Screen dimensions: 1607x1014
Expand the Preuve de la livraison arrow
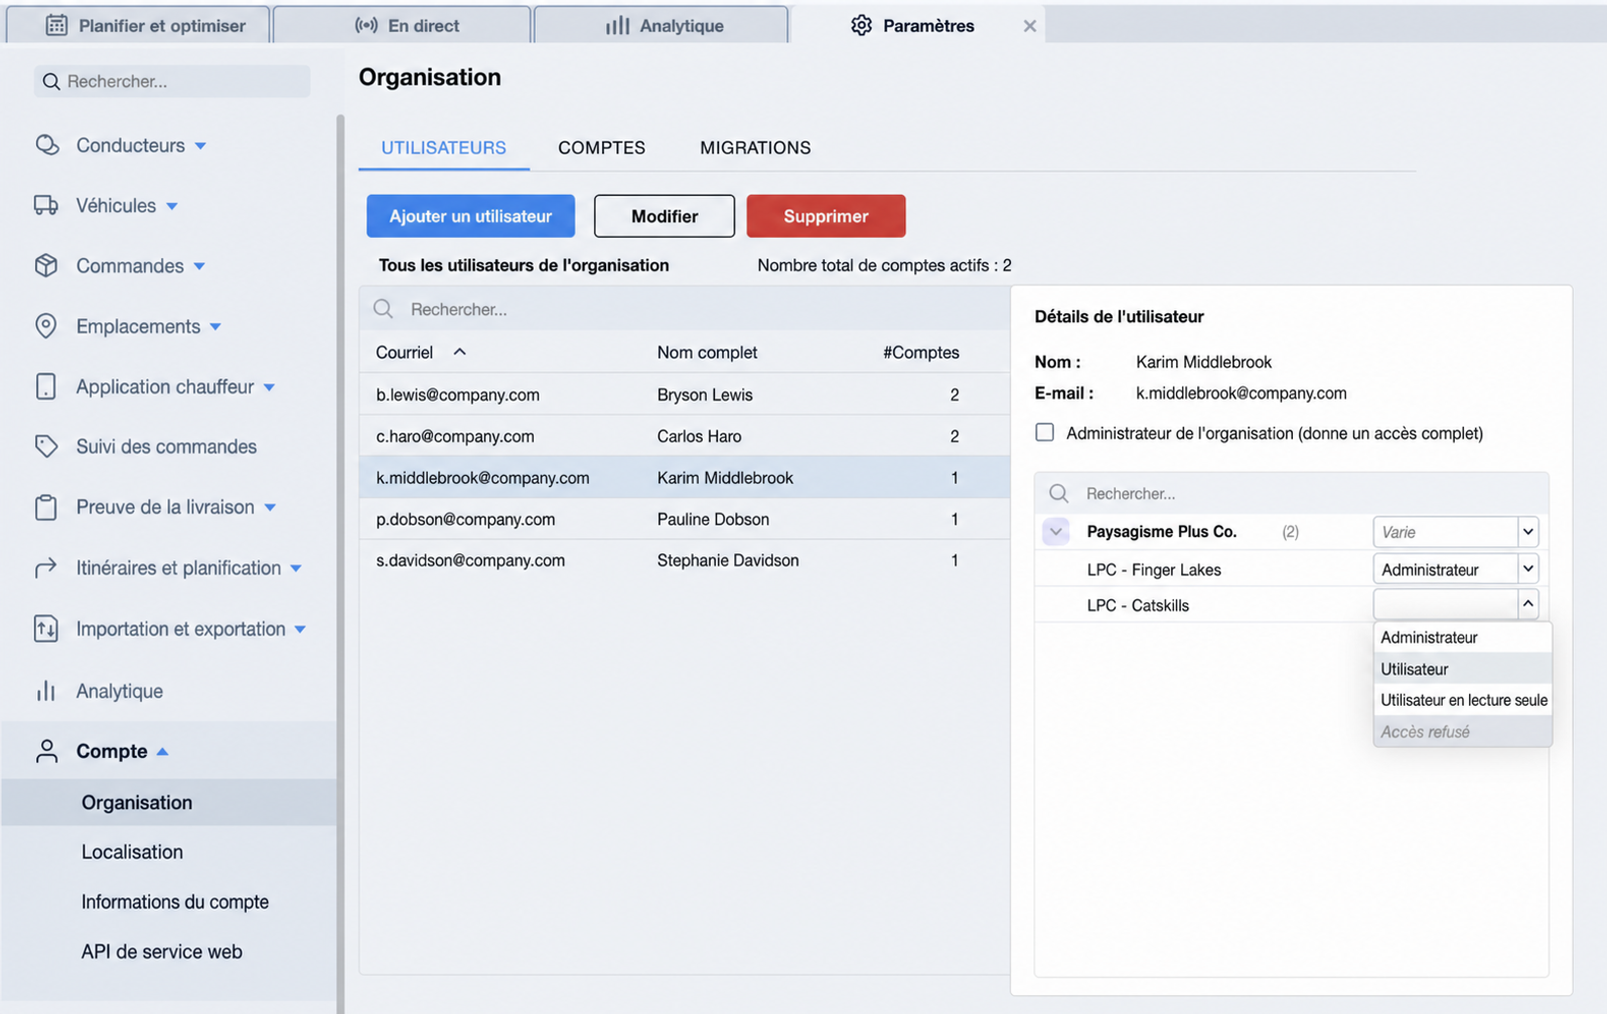270,508
